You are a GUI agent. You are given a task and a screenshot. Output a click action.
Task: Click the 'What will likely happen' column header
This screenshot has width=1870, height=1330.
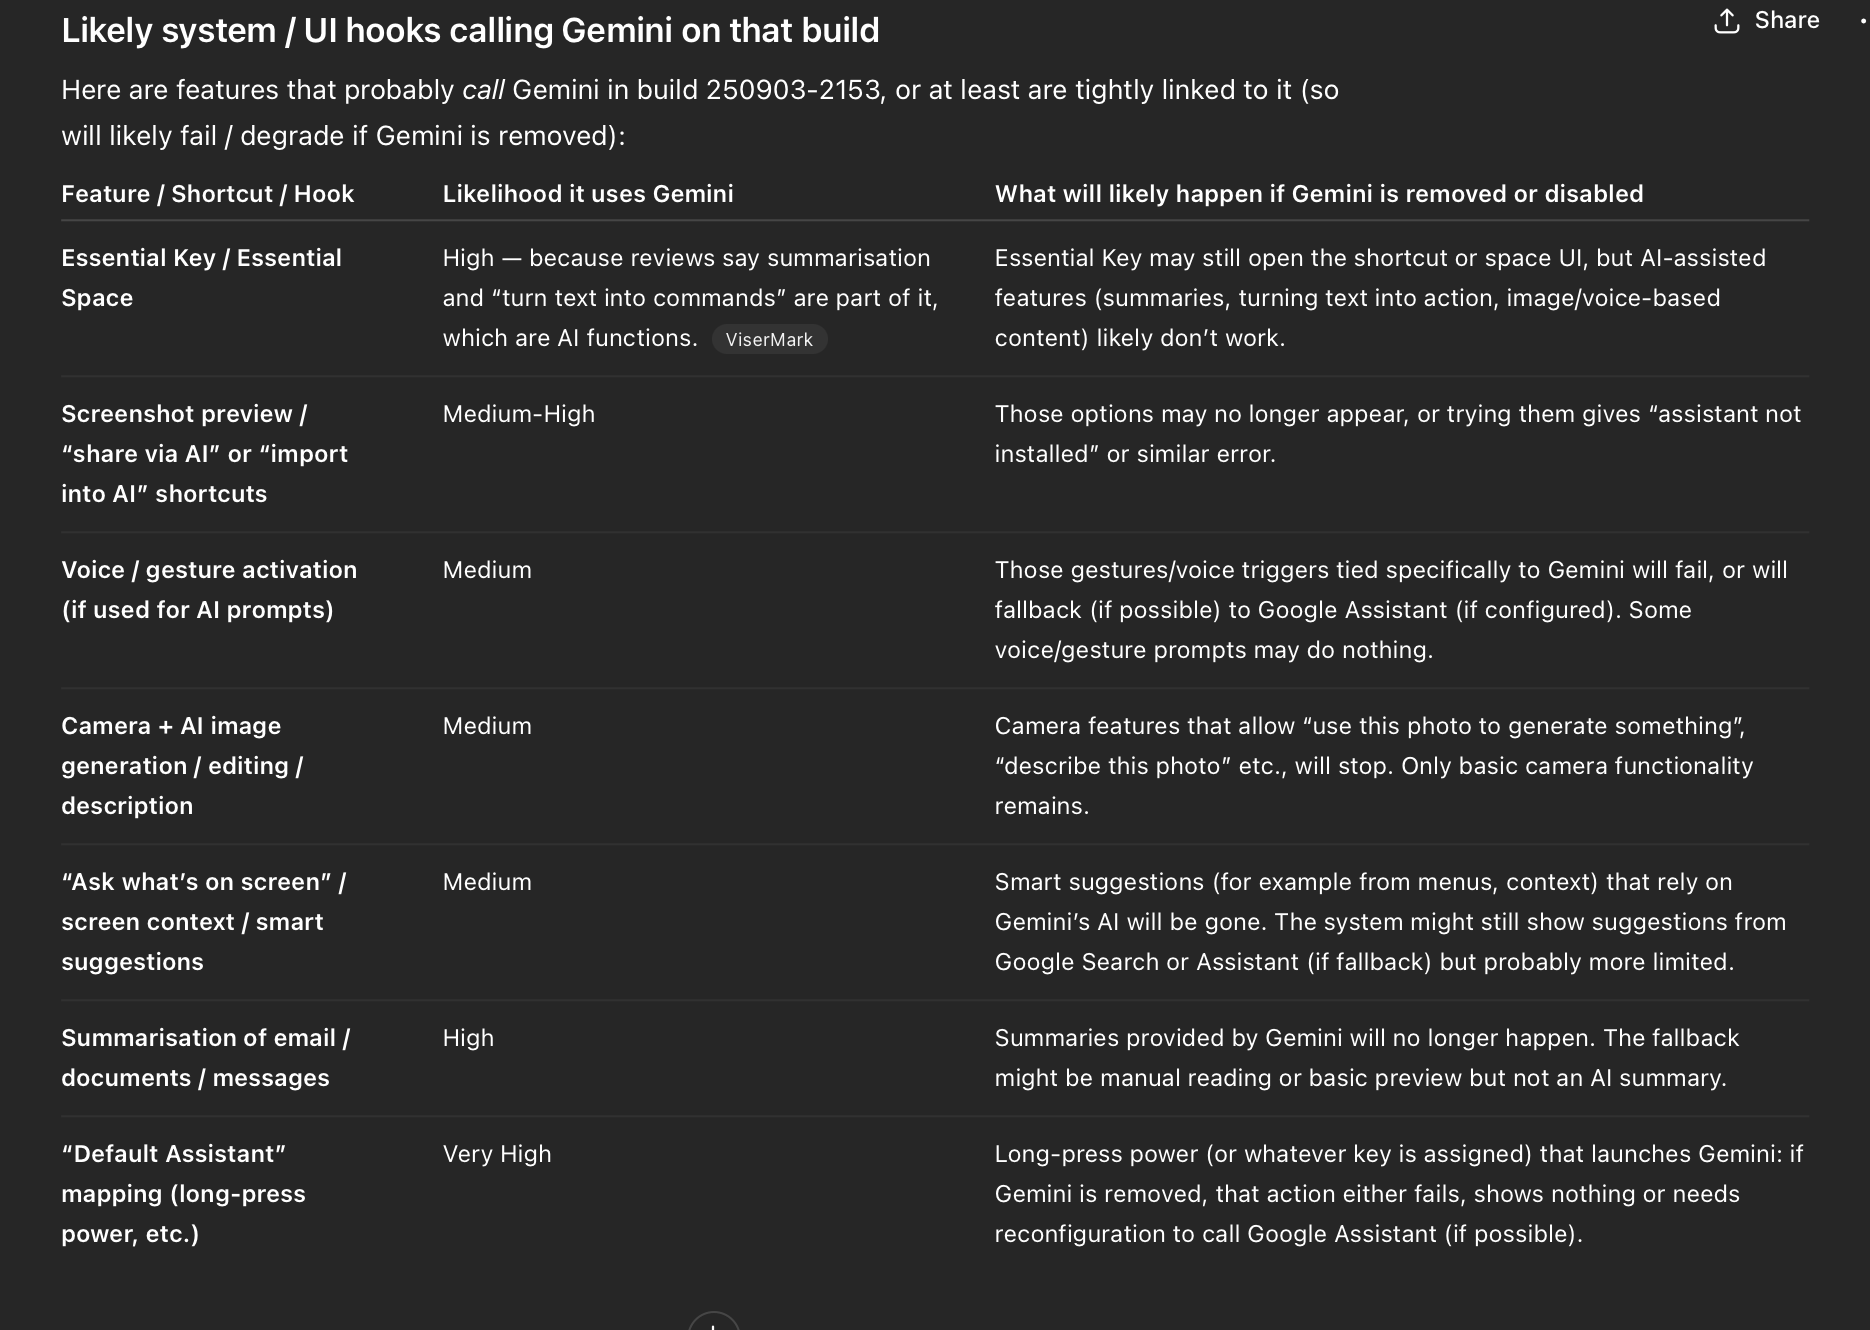[1318, 194]
